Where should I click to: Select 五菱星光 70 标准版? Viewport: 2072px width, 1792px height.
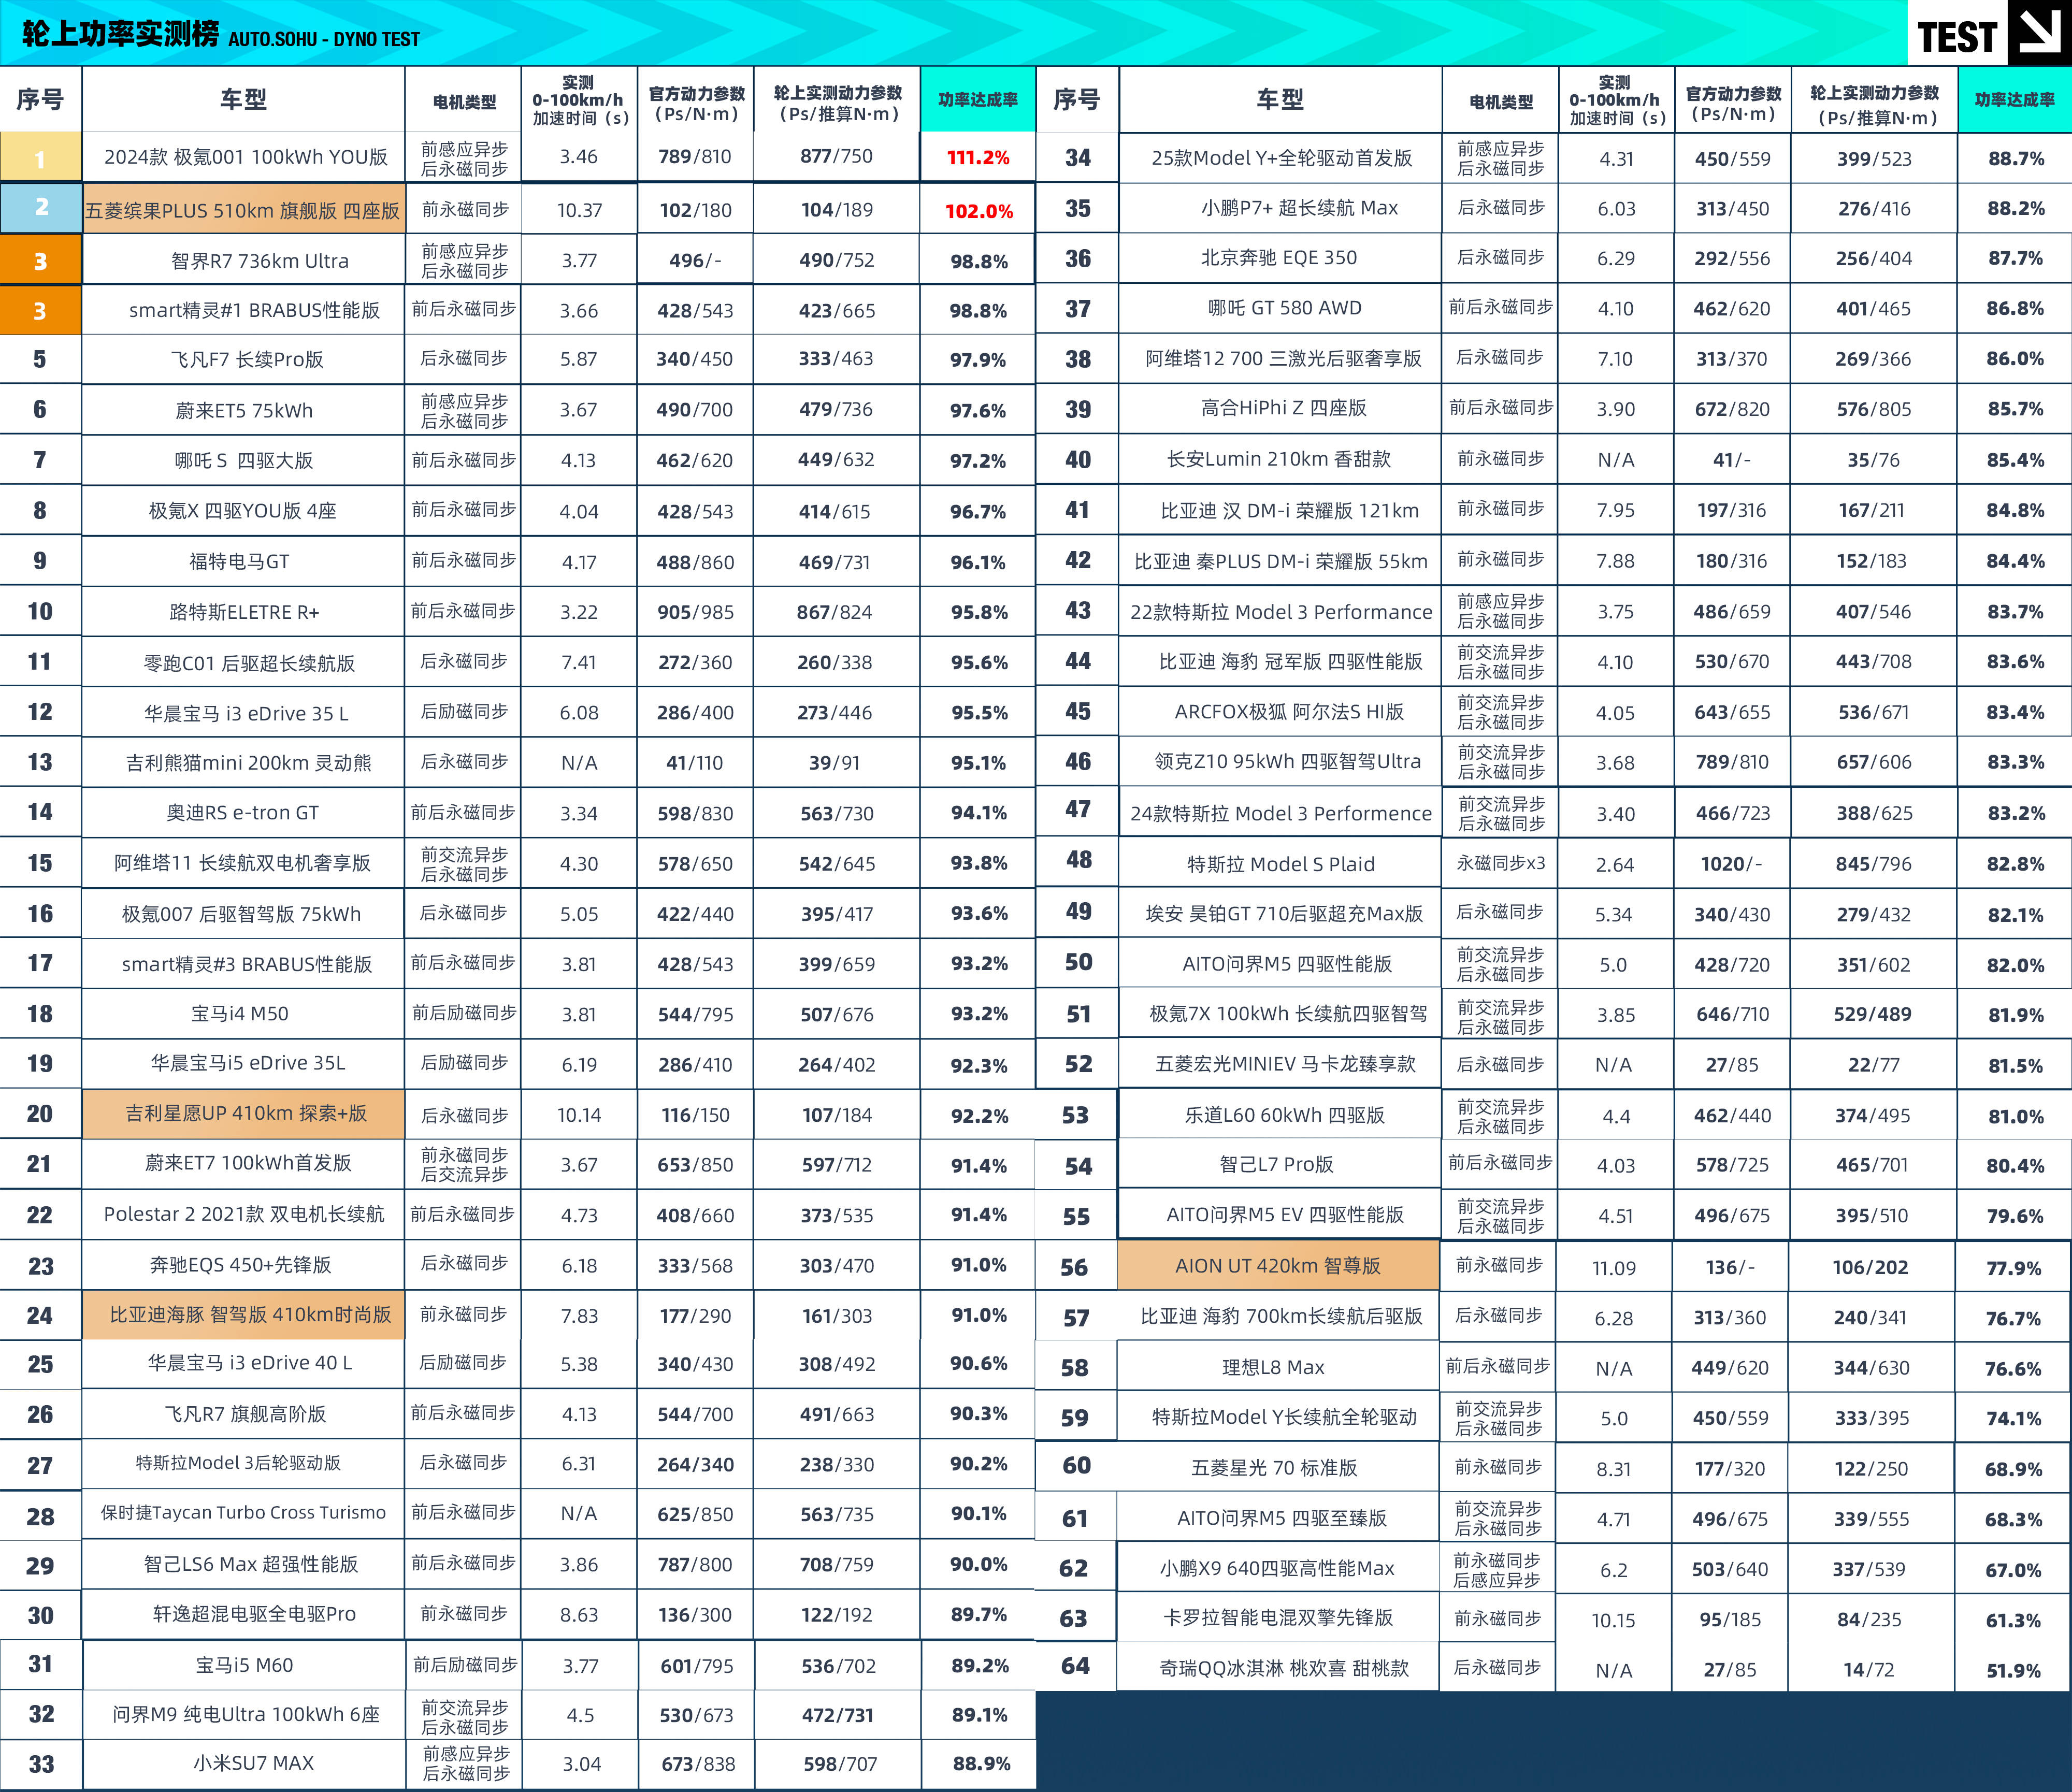(1274, 1467)
